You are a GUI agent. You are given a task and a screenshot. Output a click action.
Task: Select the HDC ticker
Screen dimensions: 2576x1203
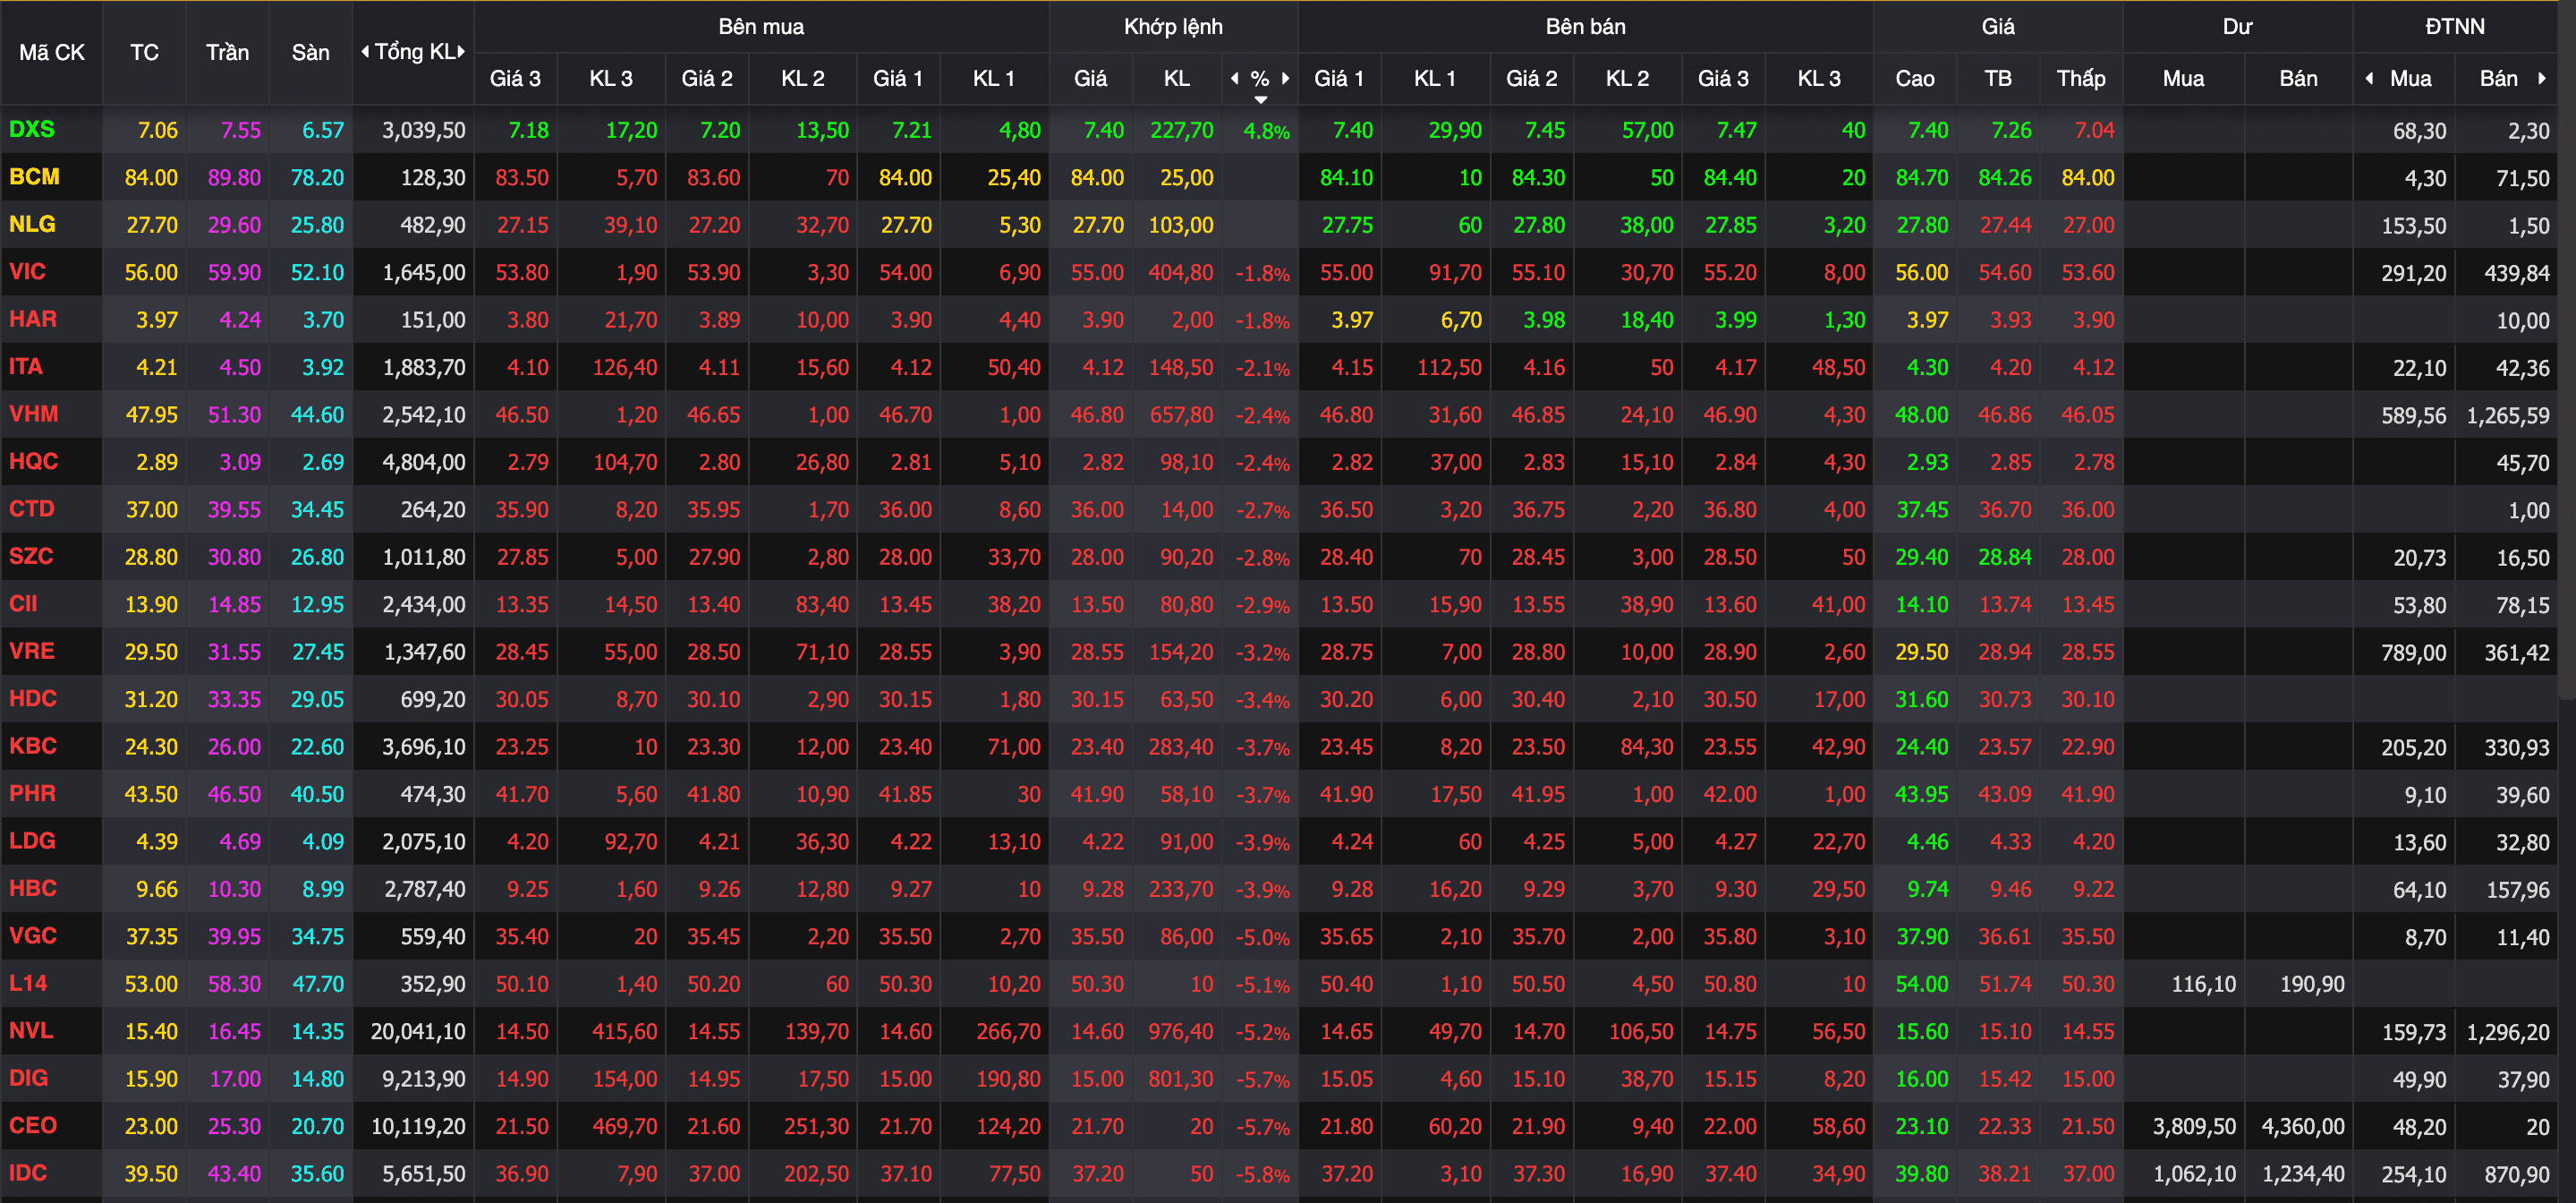click(33, 698)
